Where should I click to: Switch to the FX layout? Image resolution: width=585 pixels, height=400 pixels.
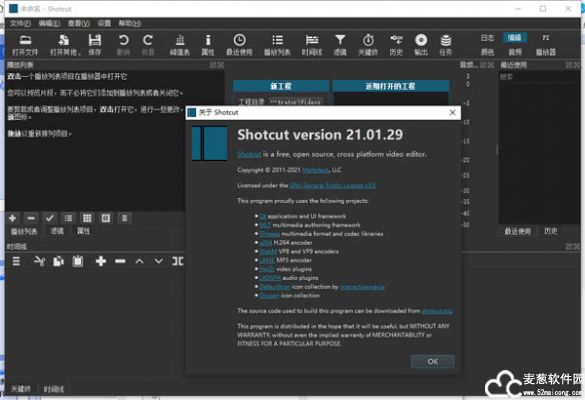(545, 38)
